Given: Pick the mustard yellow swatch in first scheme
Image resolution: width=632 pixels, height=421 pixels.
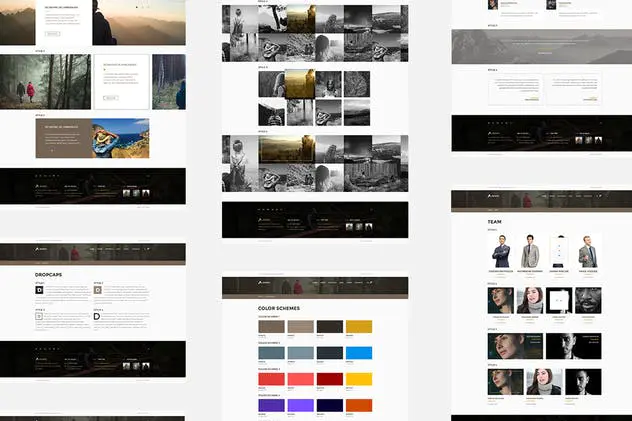Looking at the screenshot, I should click(359, 327).
